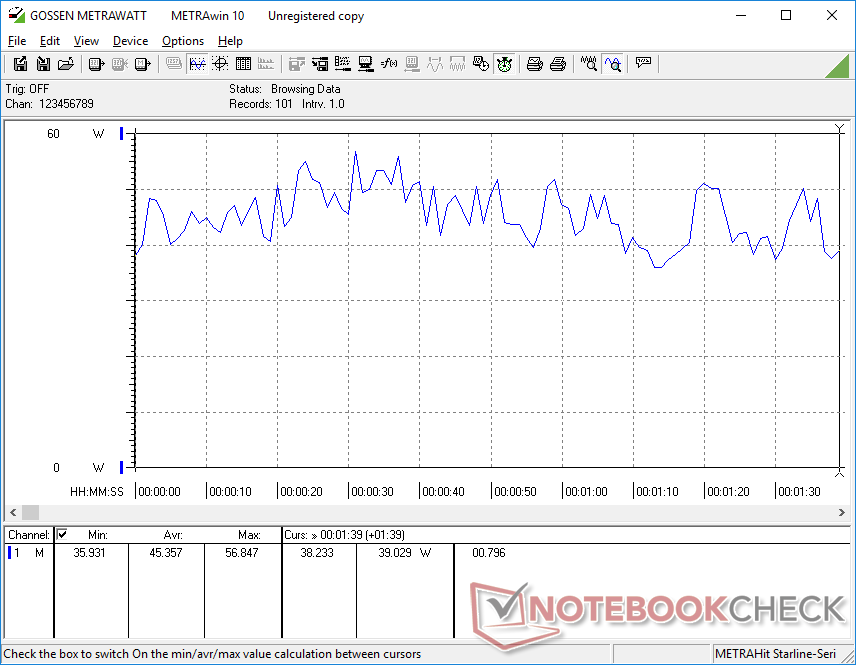The width and height of the screenshot is (856, 665).
Task: Click the METRAHit Starline-Seri status bar entry
Action: (x=775, y=654)
